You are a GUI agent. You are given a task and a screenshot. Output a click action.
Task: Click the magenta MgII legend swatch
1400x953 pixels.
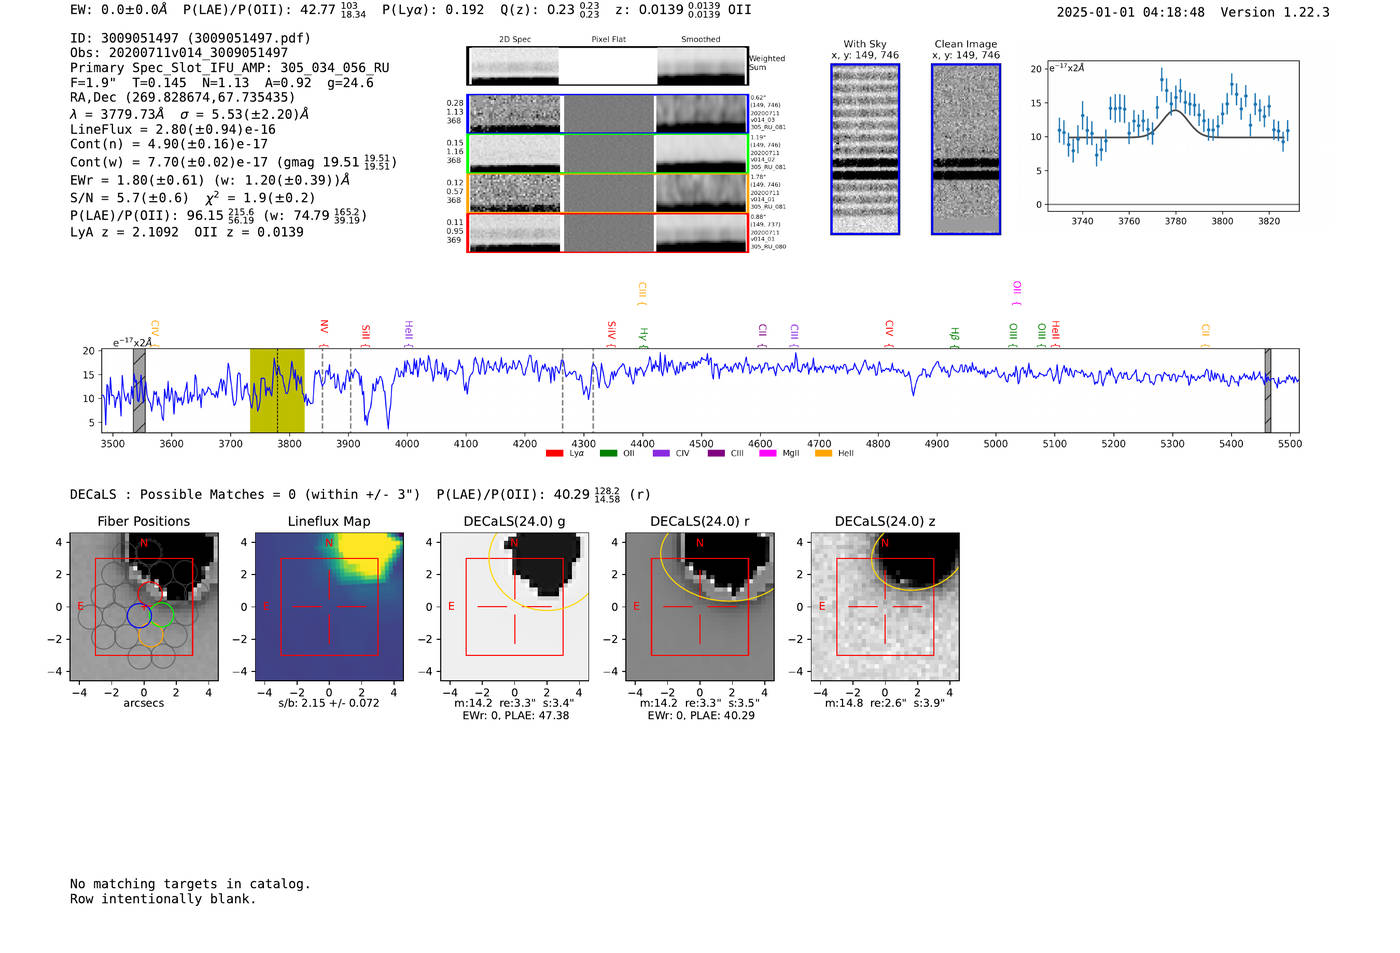click(x=767, y=454)
